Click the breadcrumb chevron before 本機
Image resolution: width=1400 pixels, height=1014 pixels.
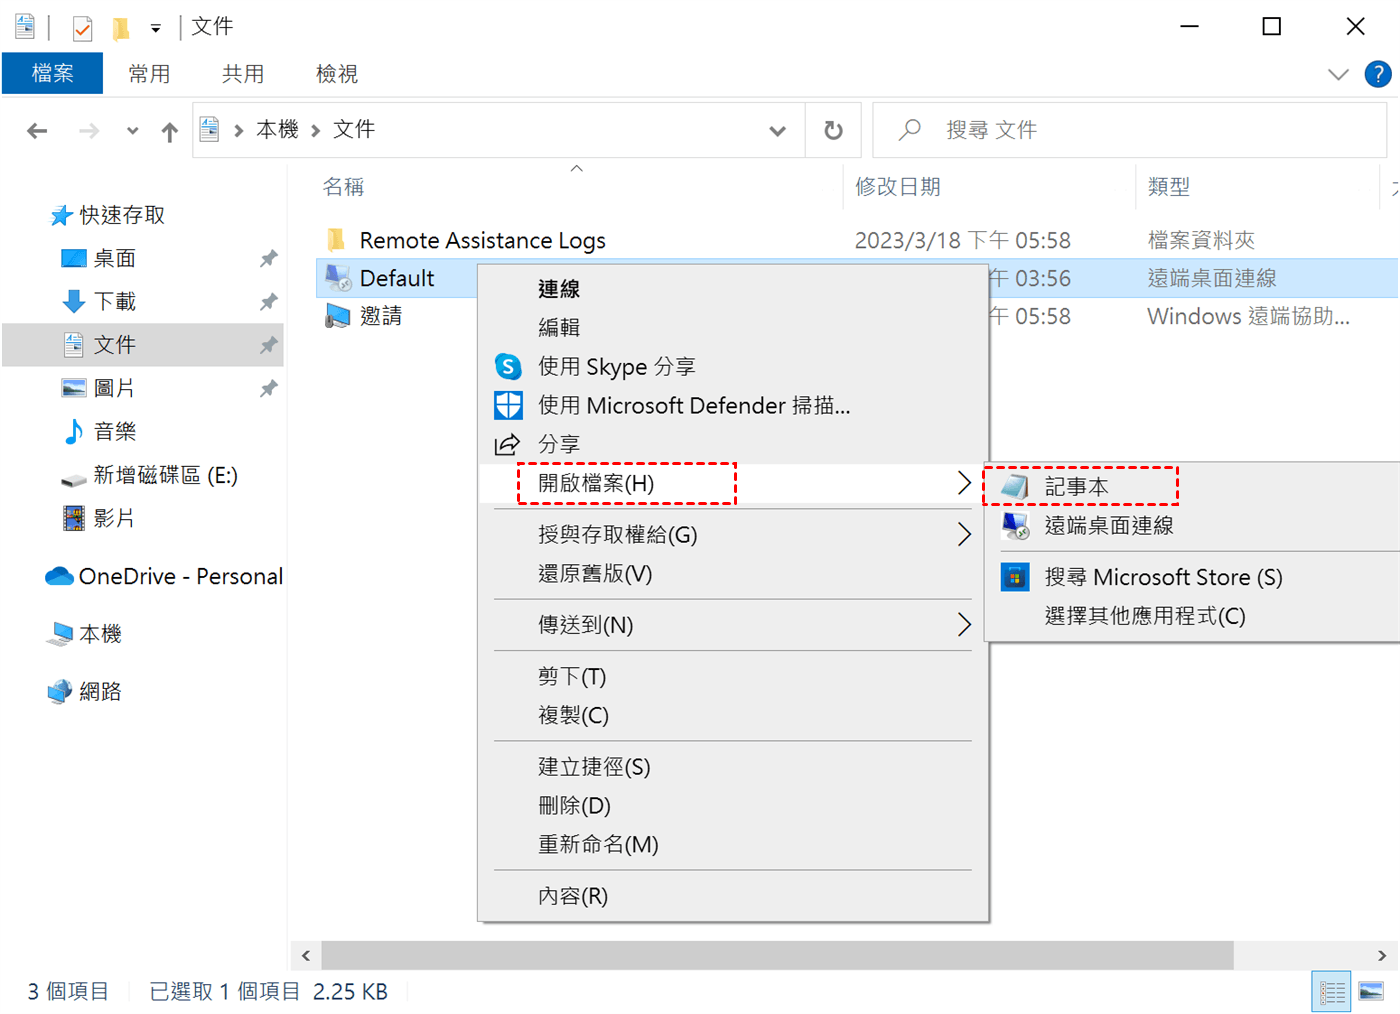coord(239,130)
